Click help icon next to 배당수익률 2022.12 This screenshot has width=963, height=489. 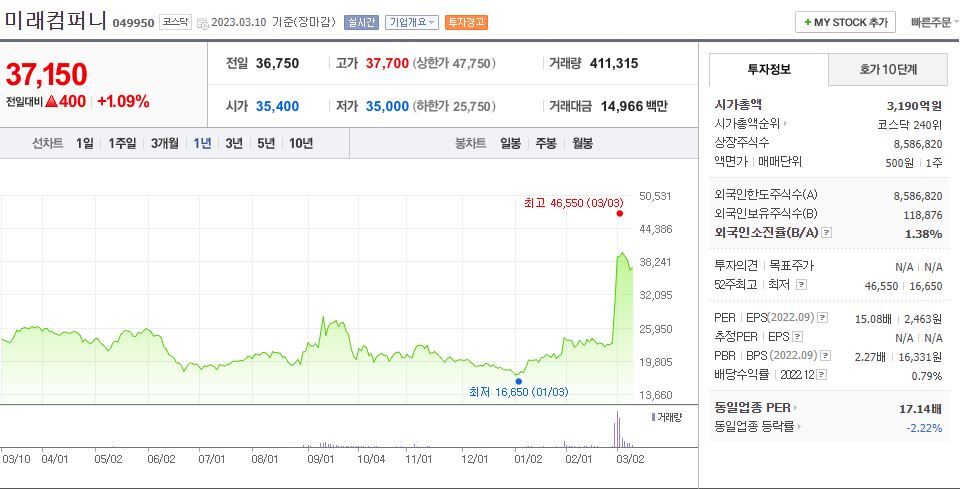(x=822, y=375)
